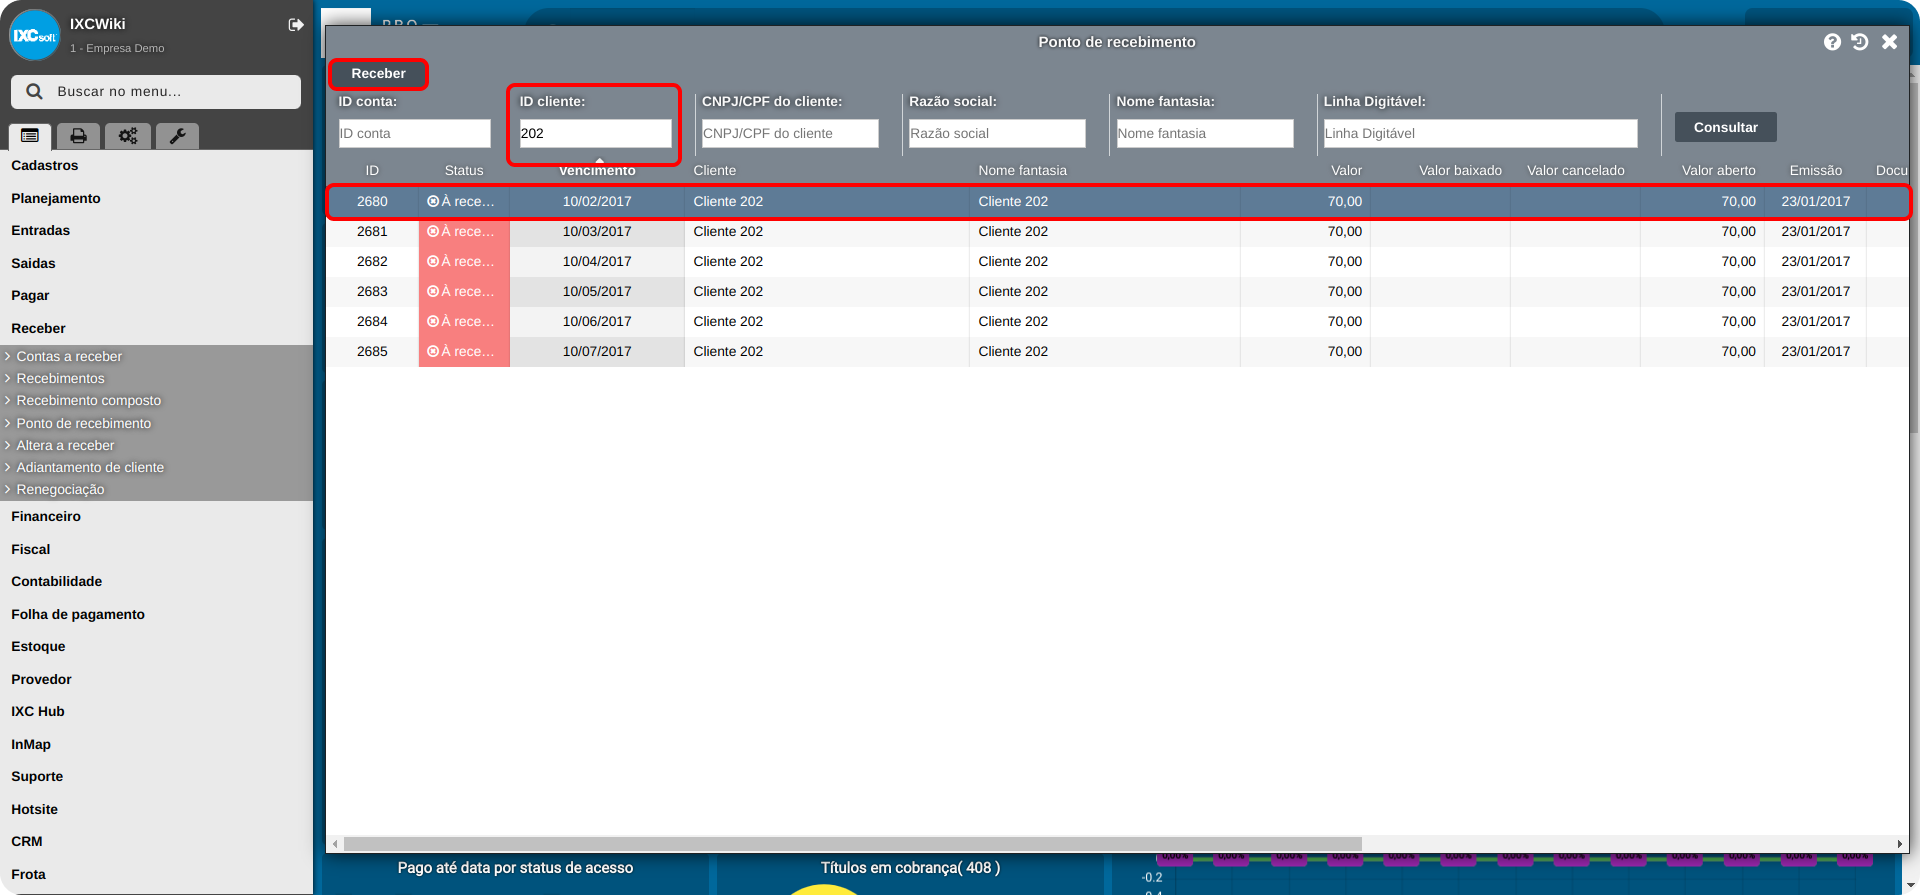Open Altera a receber submenu item

[65, 445]
